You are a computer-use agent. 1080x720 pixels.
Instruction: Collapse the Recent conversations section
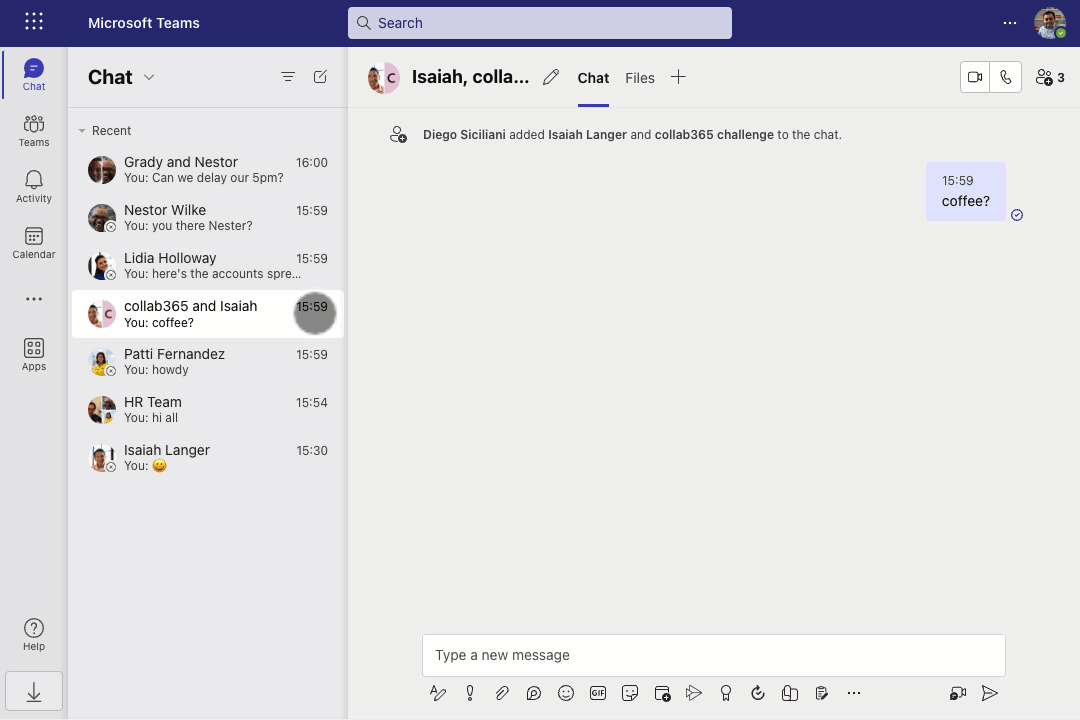[x=82, y=130]
